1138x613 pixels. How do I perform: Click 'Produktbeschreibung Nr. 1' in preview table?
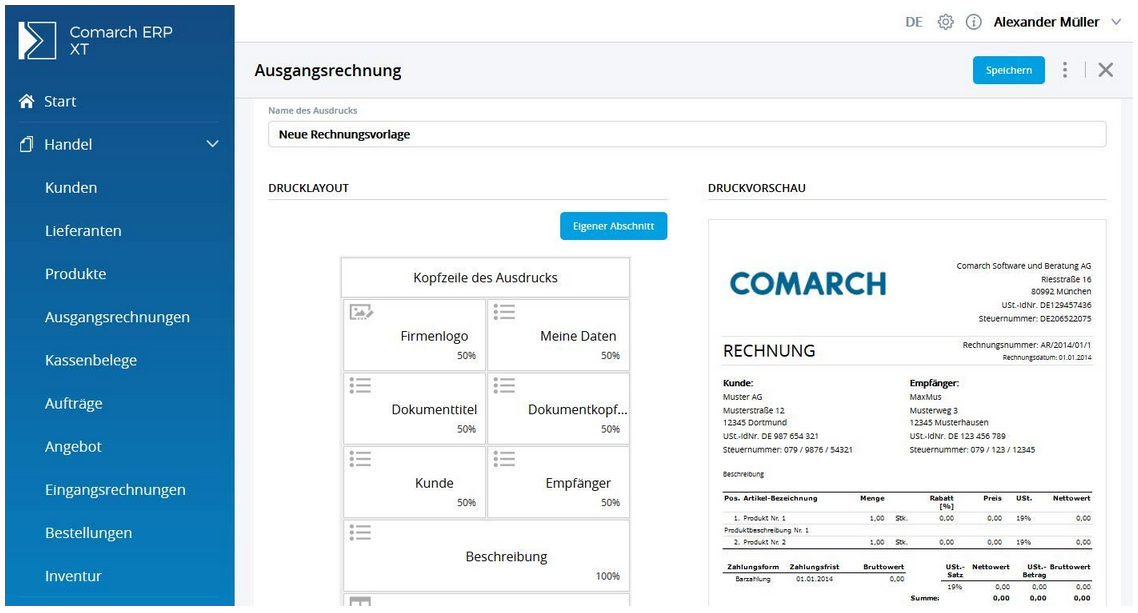pos(766,530)
